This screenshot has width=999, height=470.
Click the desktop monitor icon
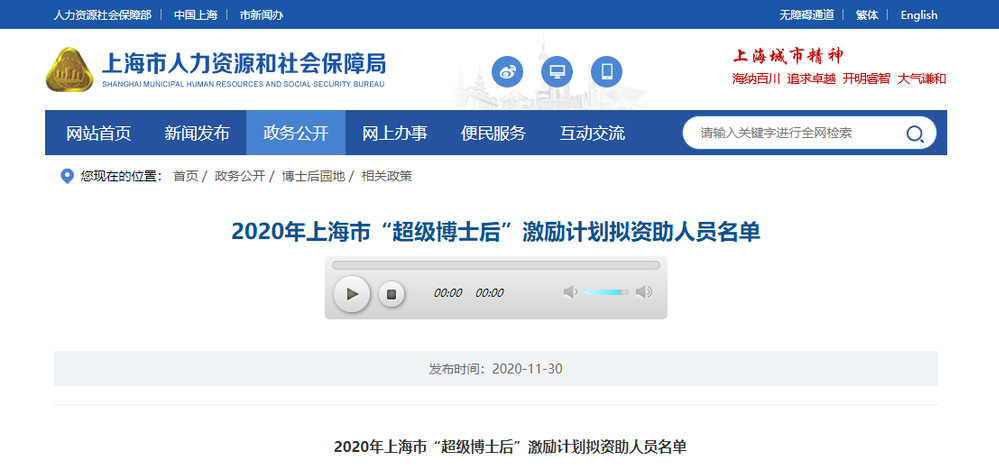pyautogui.click(x=557, y=72)
